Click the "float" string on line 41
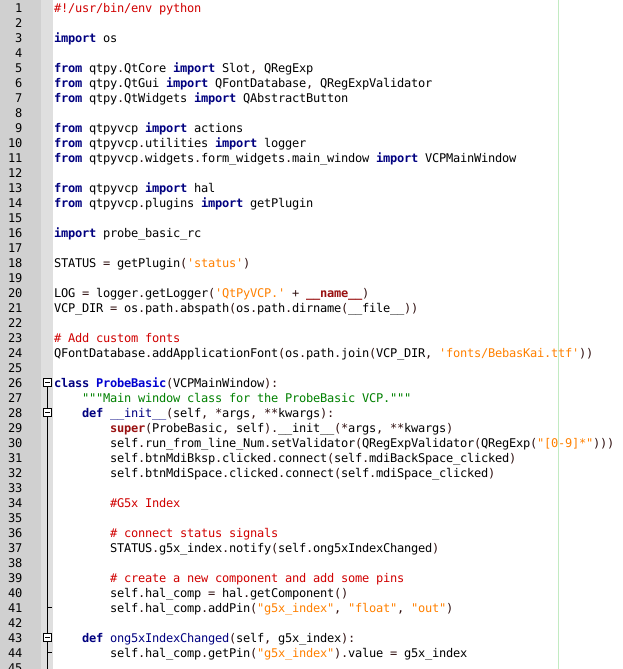Screen dimensions: 623x669 (x=373, y=608)
